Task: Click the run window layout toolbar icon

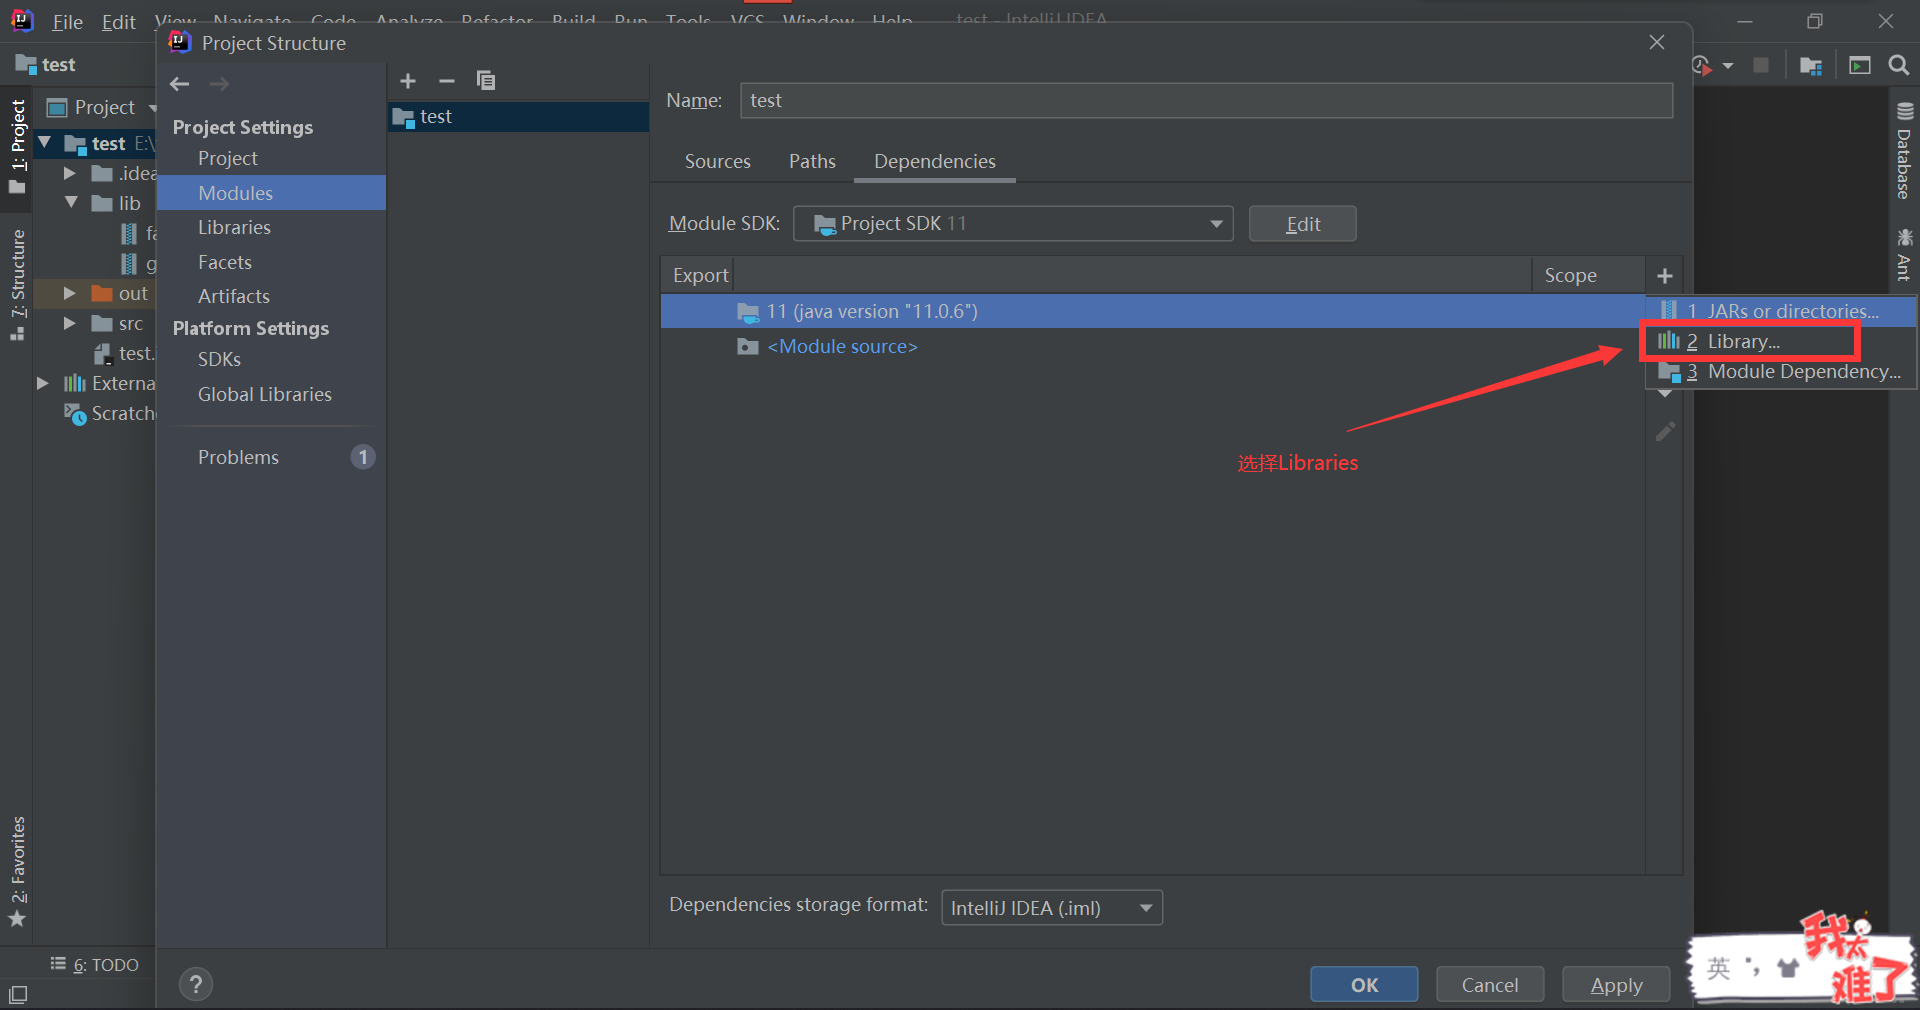Action: pos(1860,66)
